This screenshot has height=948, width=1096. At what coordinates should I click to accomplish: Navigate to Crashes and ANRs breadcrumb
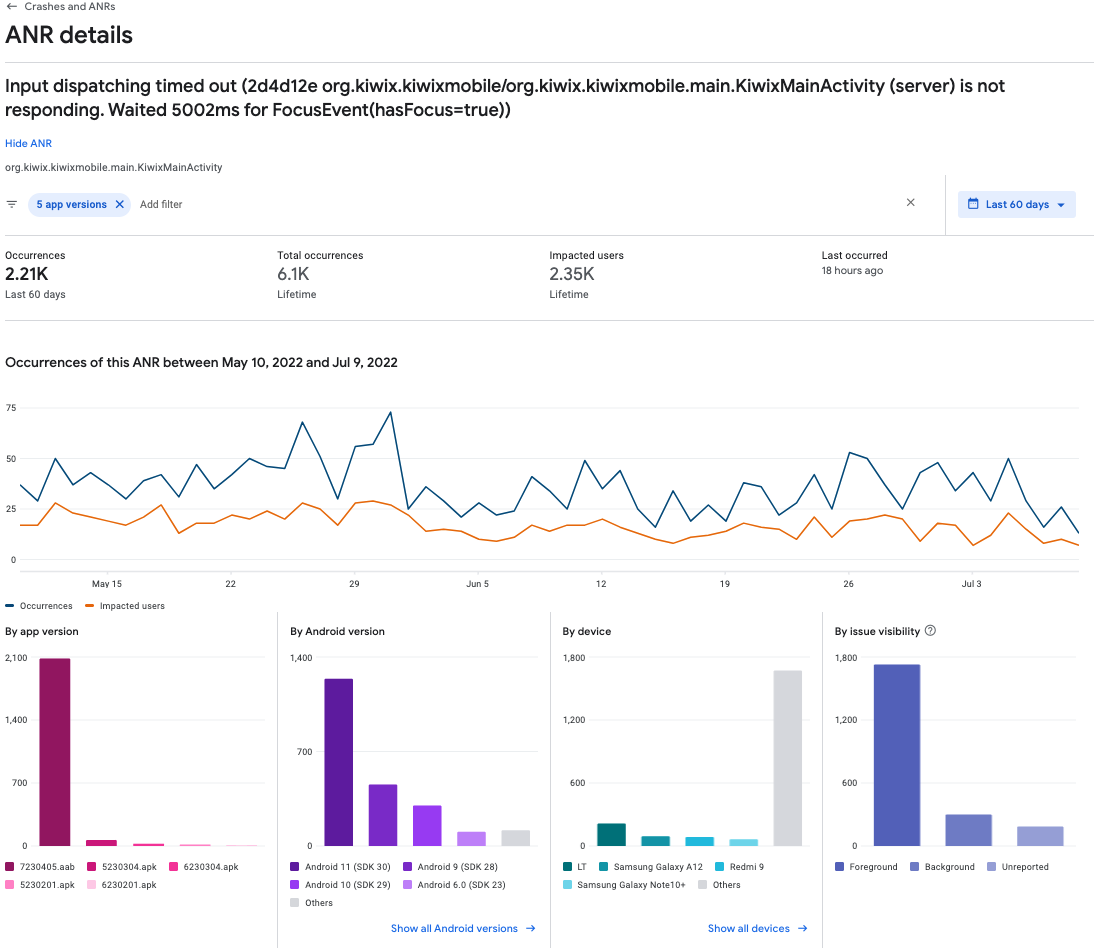(x=68, y=6)
